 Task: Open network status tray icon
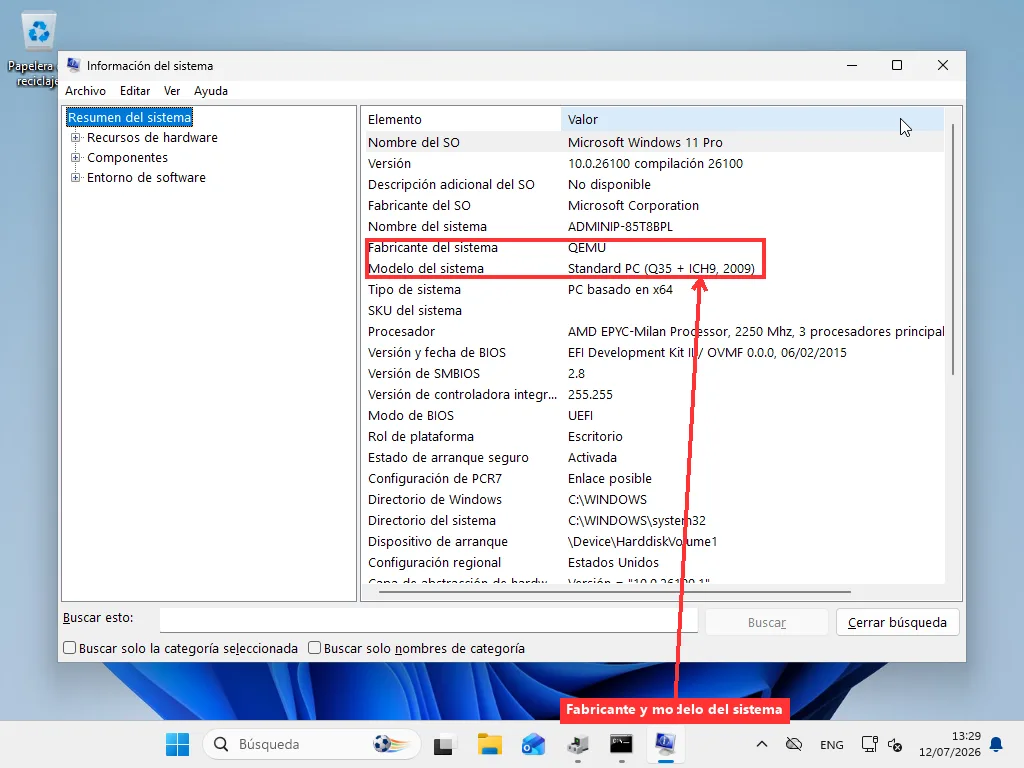pyautogui.click(x=869, y=744)
